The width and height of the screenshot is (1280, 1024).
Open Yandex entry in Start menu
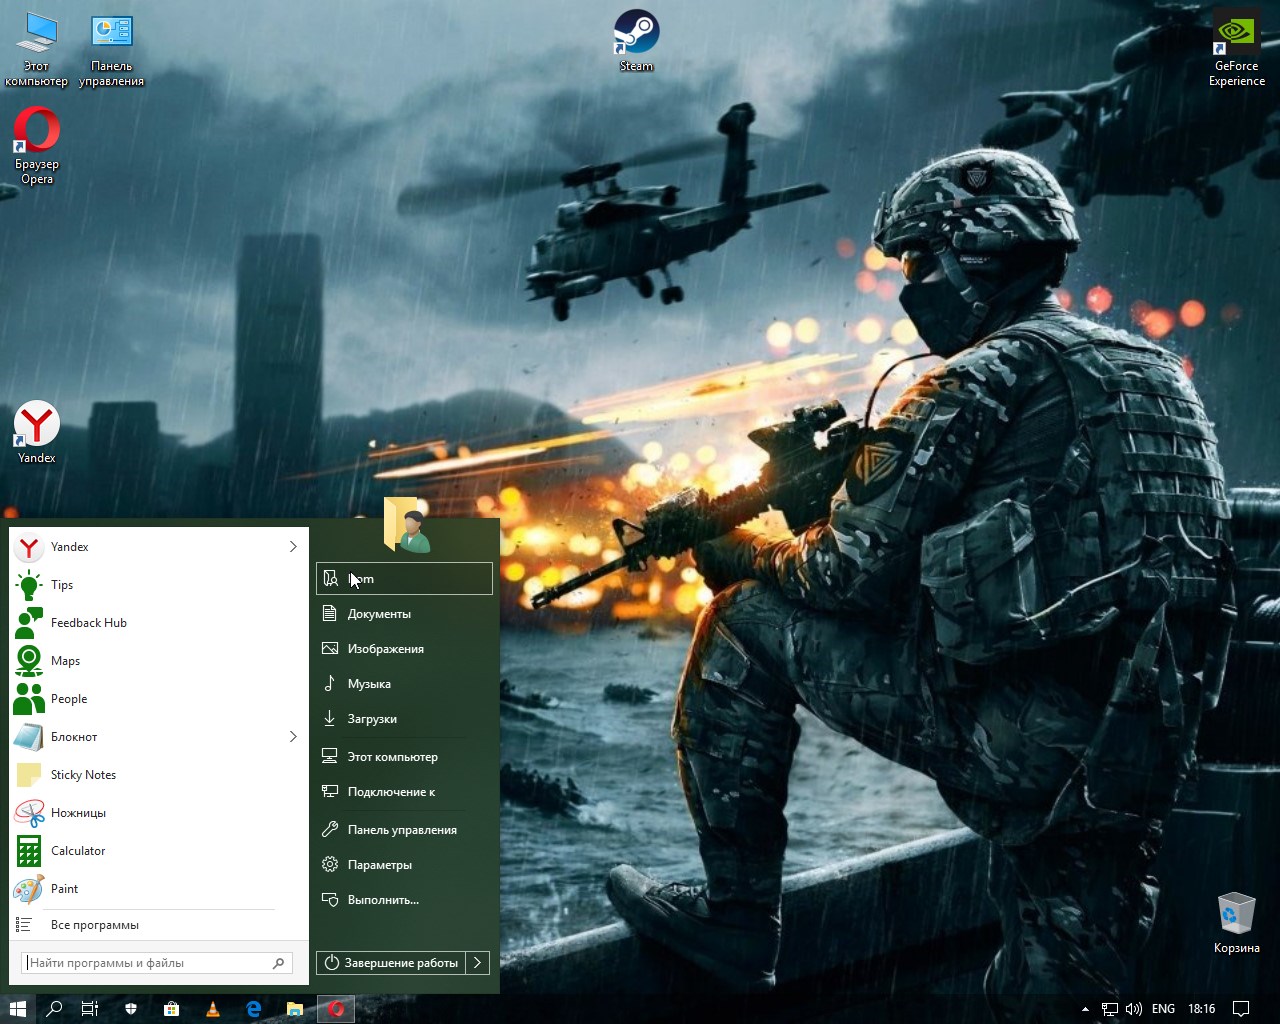click(x=146, y=547)
